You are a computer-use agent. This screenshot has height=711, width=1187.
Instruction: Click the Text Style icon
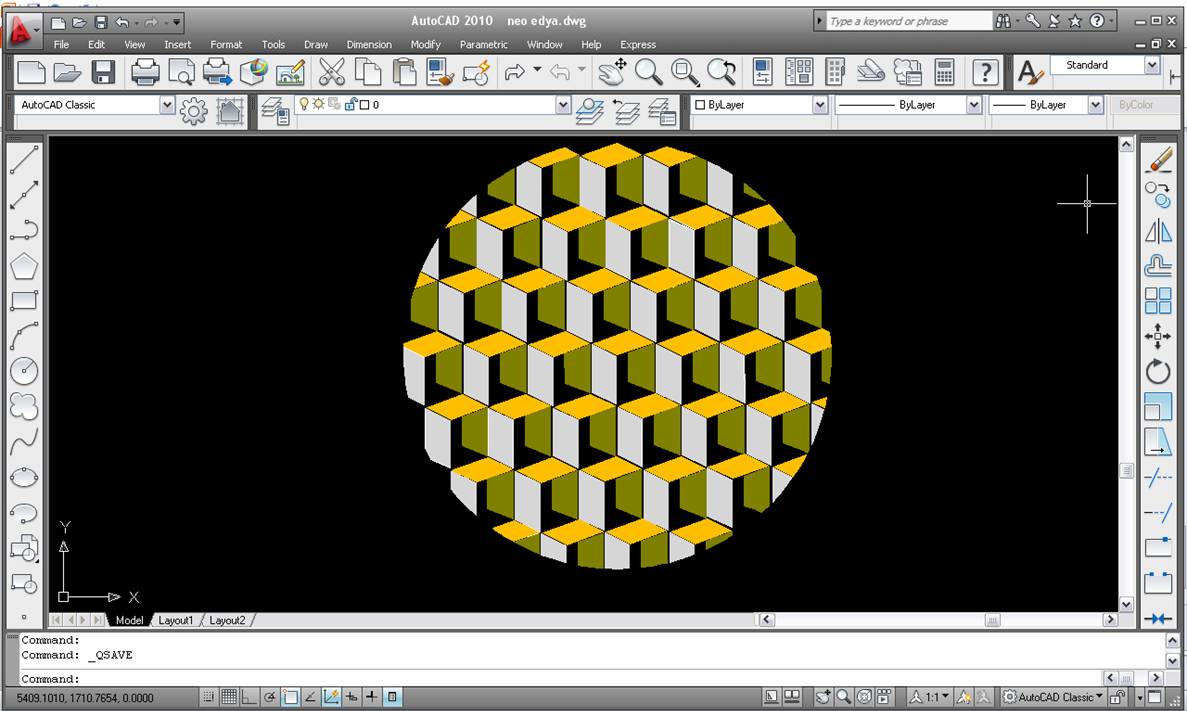(1030, 73)
